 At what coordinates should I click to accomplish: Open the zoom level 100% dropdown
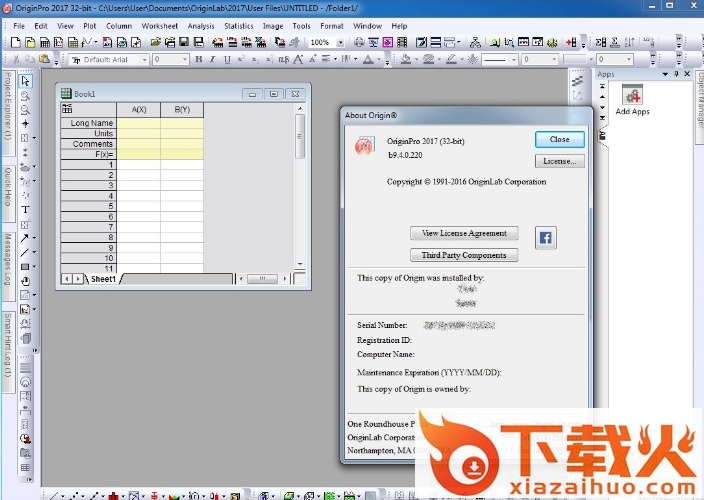(340, 43)
